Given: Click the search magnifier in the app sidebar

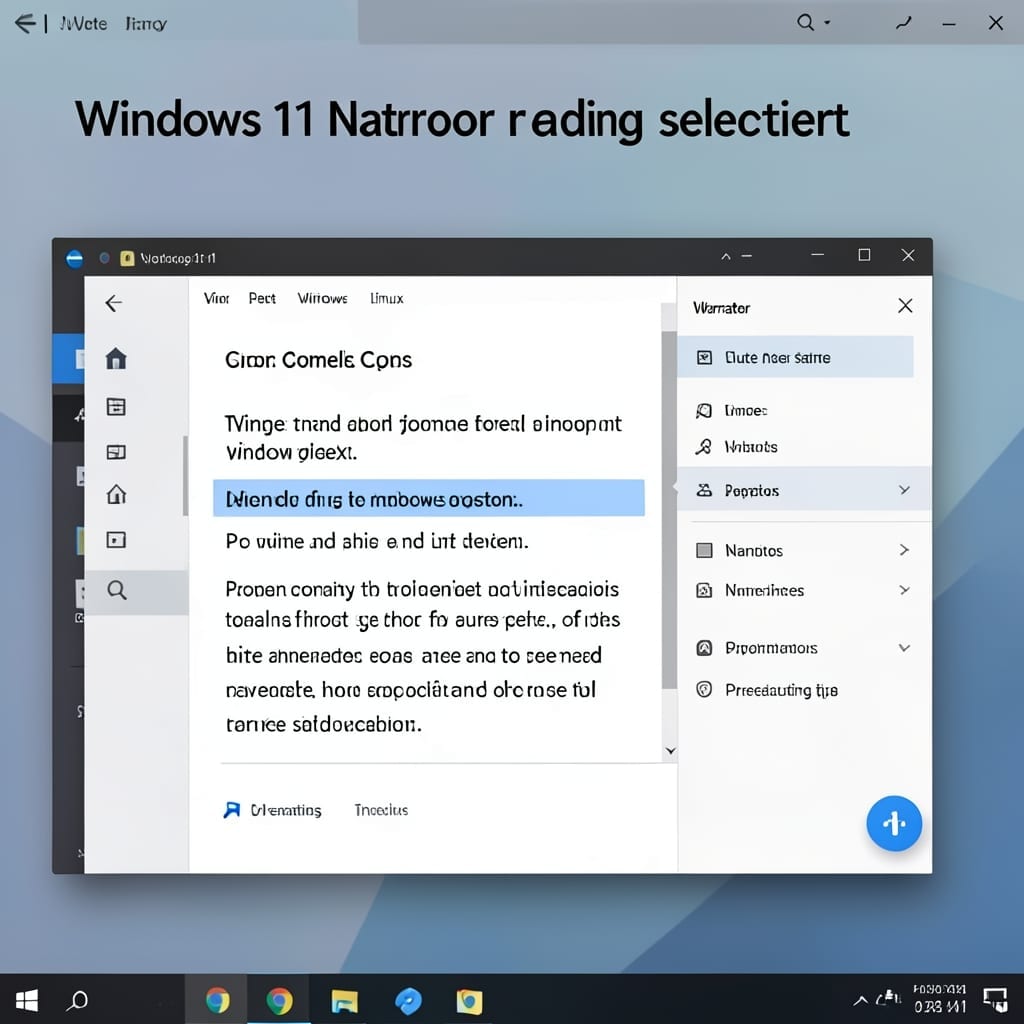Looking at the screenshot, I should click(117, 590).
